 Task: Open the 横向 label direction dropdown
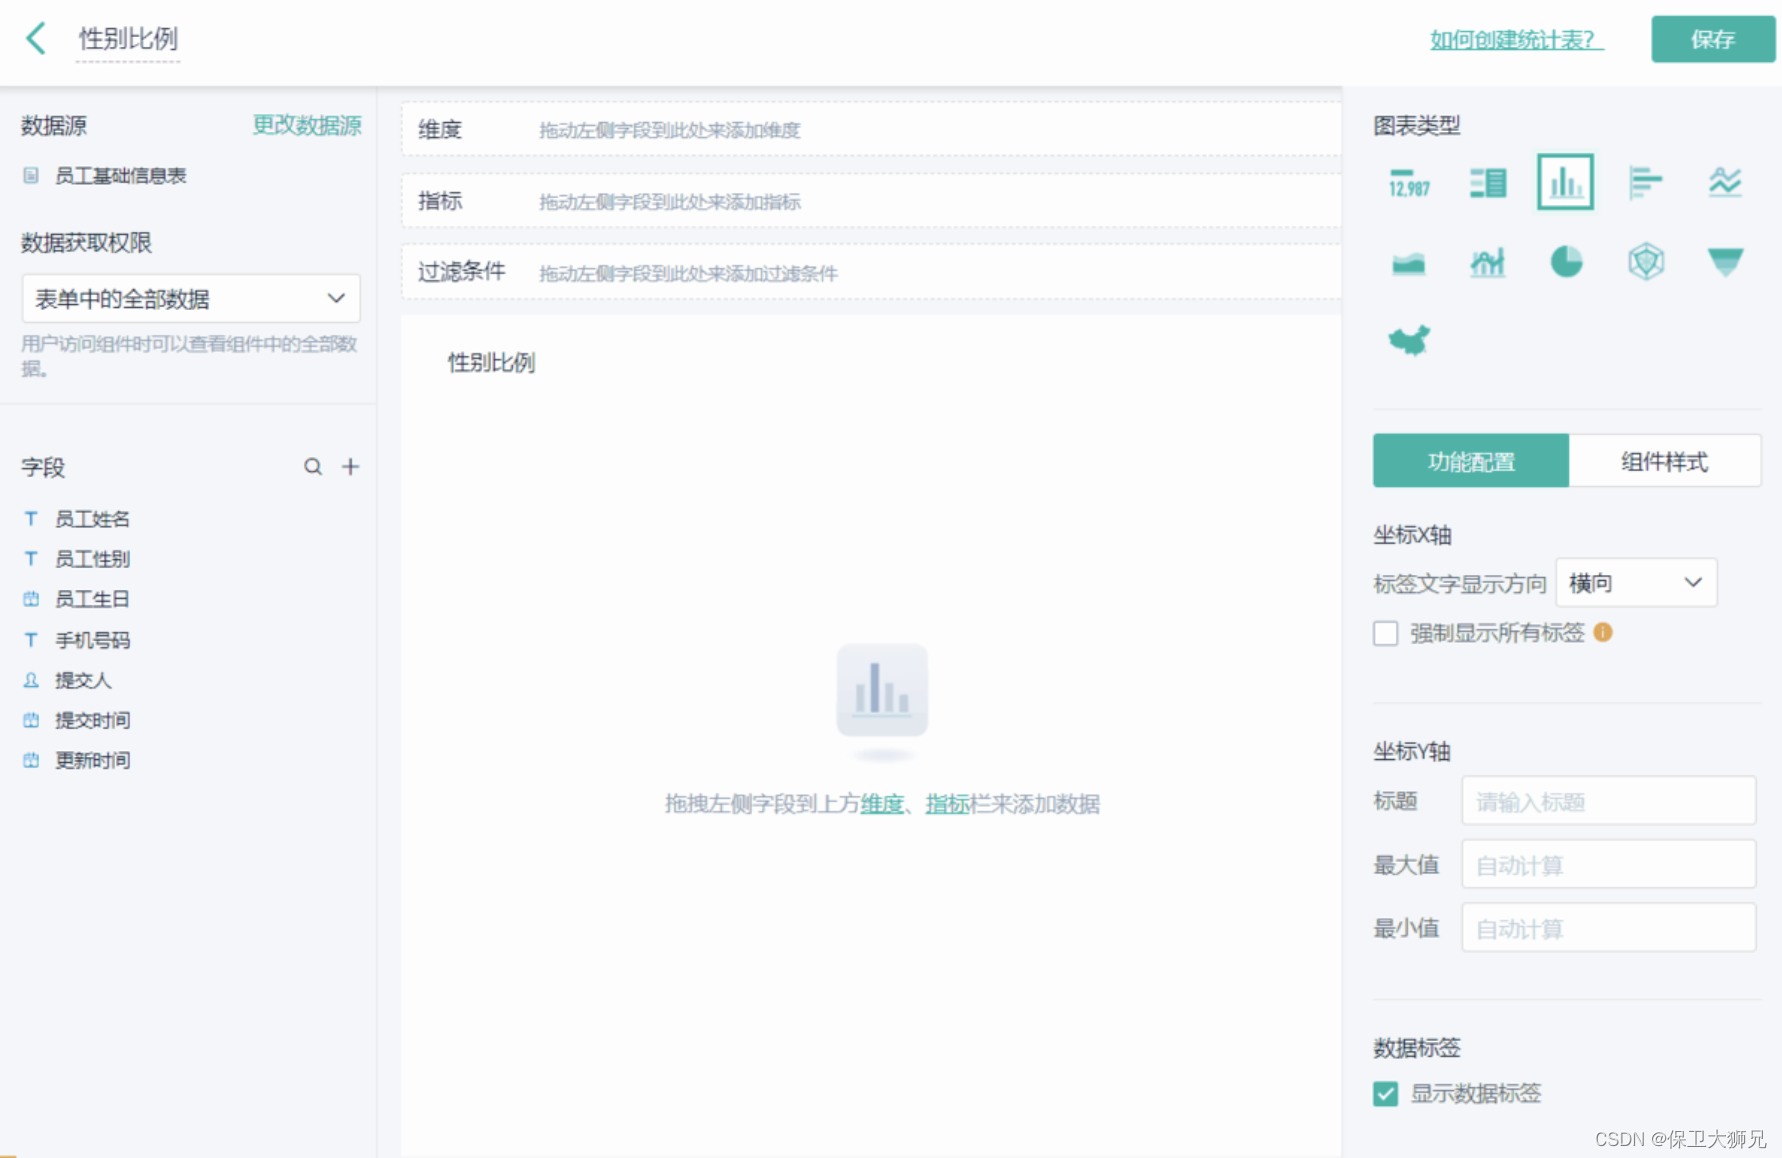(x=1636, y=583)
